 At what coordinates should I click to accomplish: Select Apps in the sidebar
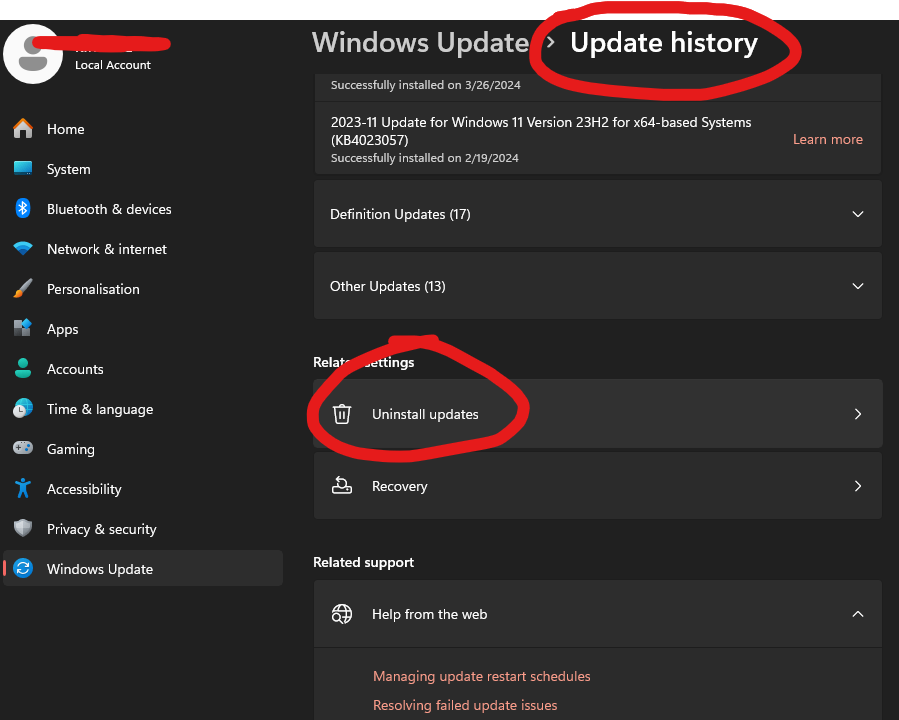point(143,329)
